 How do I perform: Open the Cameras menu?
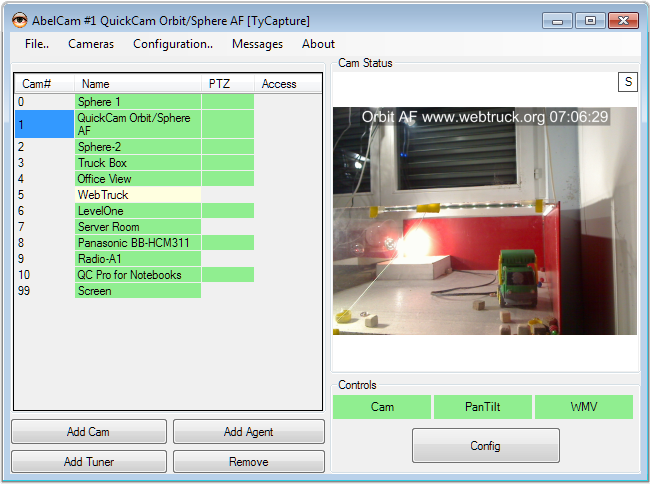point(91,44)
